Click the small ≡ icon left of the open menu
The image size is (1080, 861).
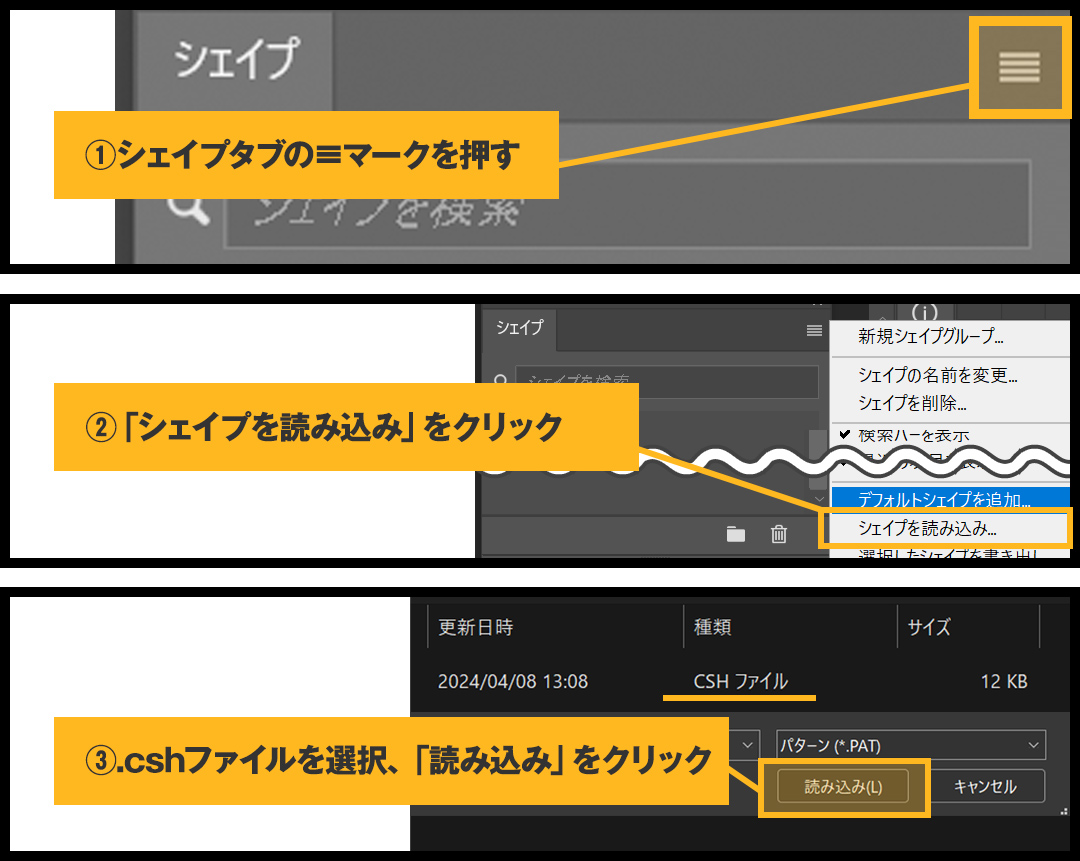(814, 330)
